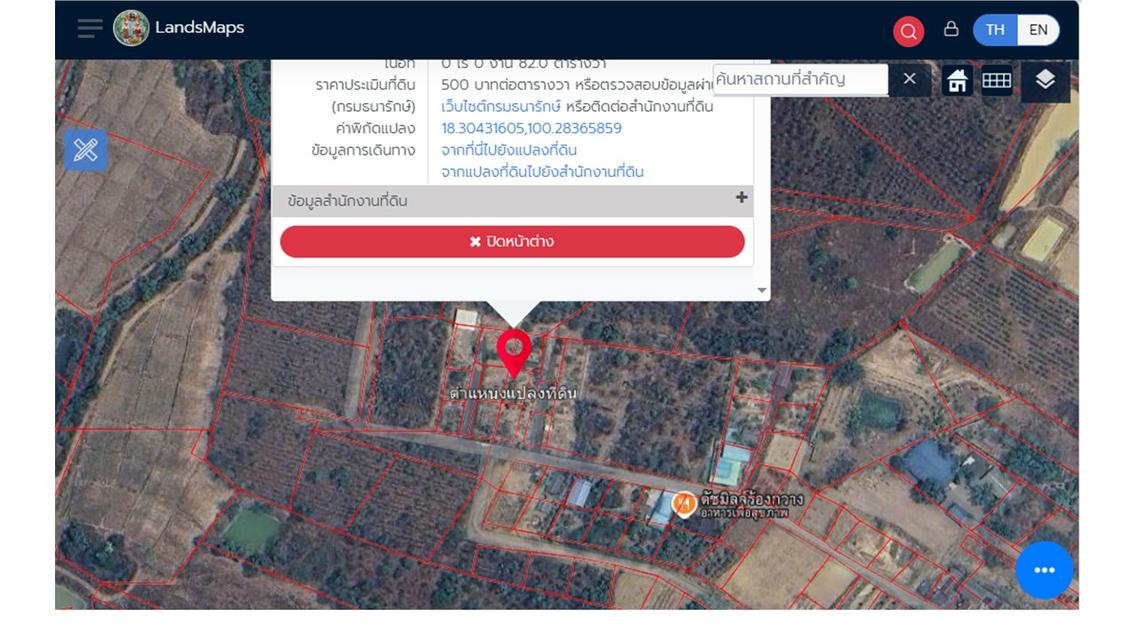Open the red search magnifier icon
The height and width of the screenshot is (640, 1137).
click(x=907, y=30)
